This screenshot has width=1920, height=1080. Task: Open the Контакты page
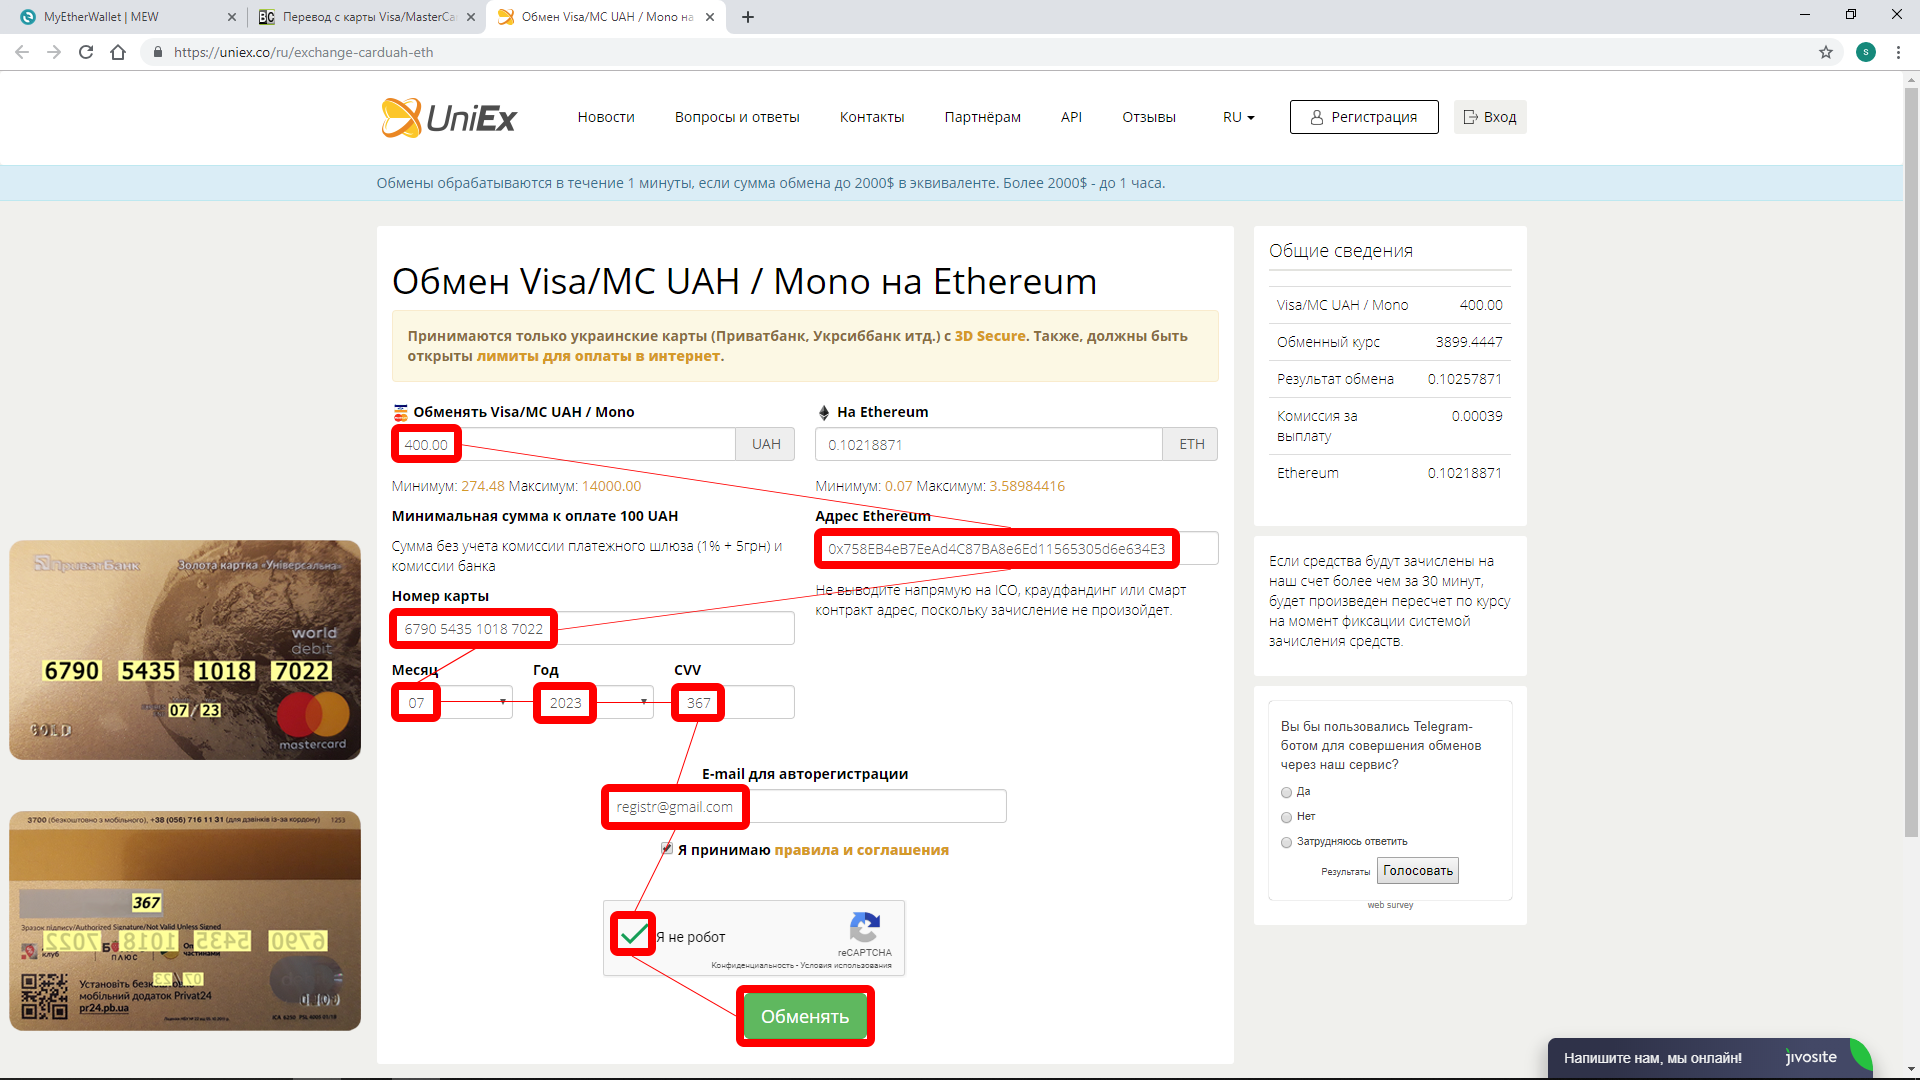(x=872, y=117)
